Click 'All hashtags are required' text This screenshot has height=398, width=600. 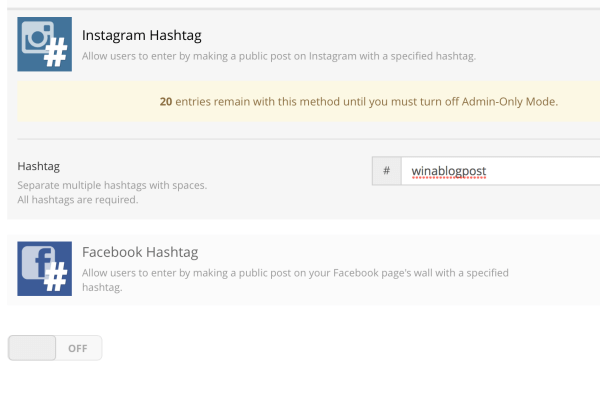click(x=78, y=200)
